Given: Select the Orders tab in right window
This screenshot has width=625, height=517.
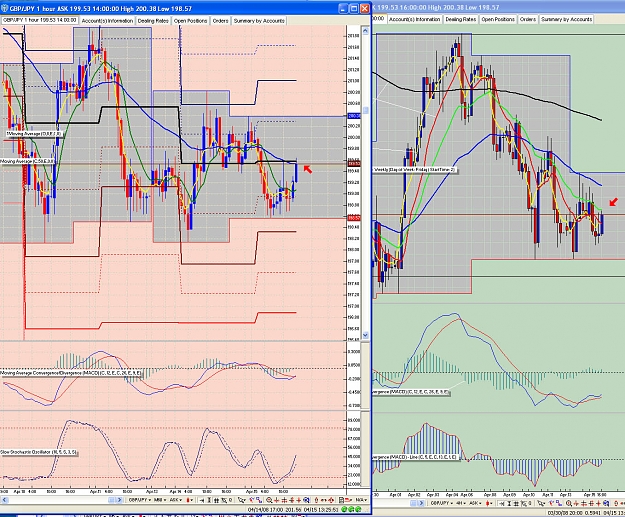Looking at the screenshot, I should coord(527,19).
